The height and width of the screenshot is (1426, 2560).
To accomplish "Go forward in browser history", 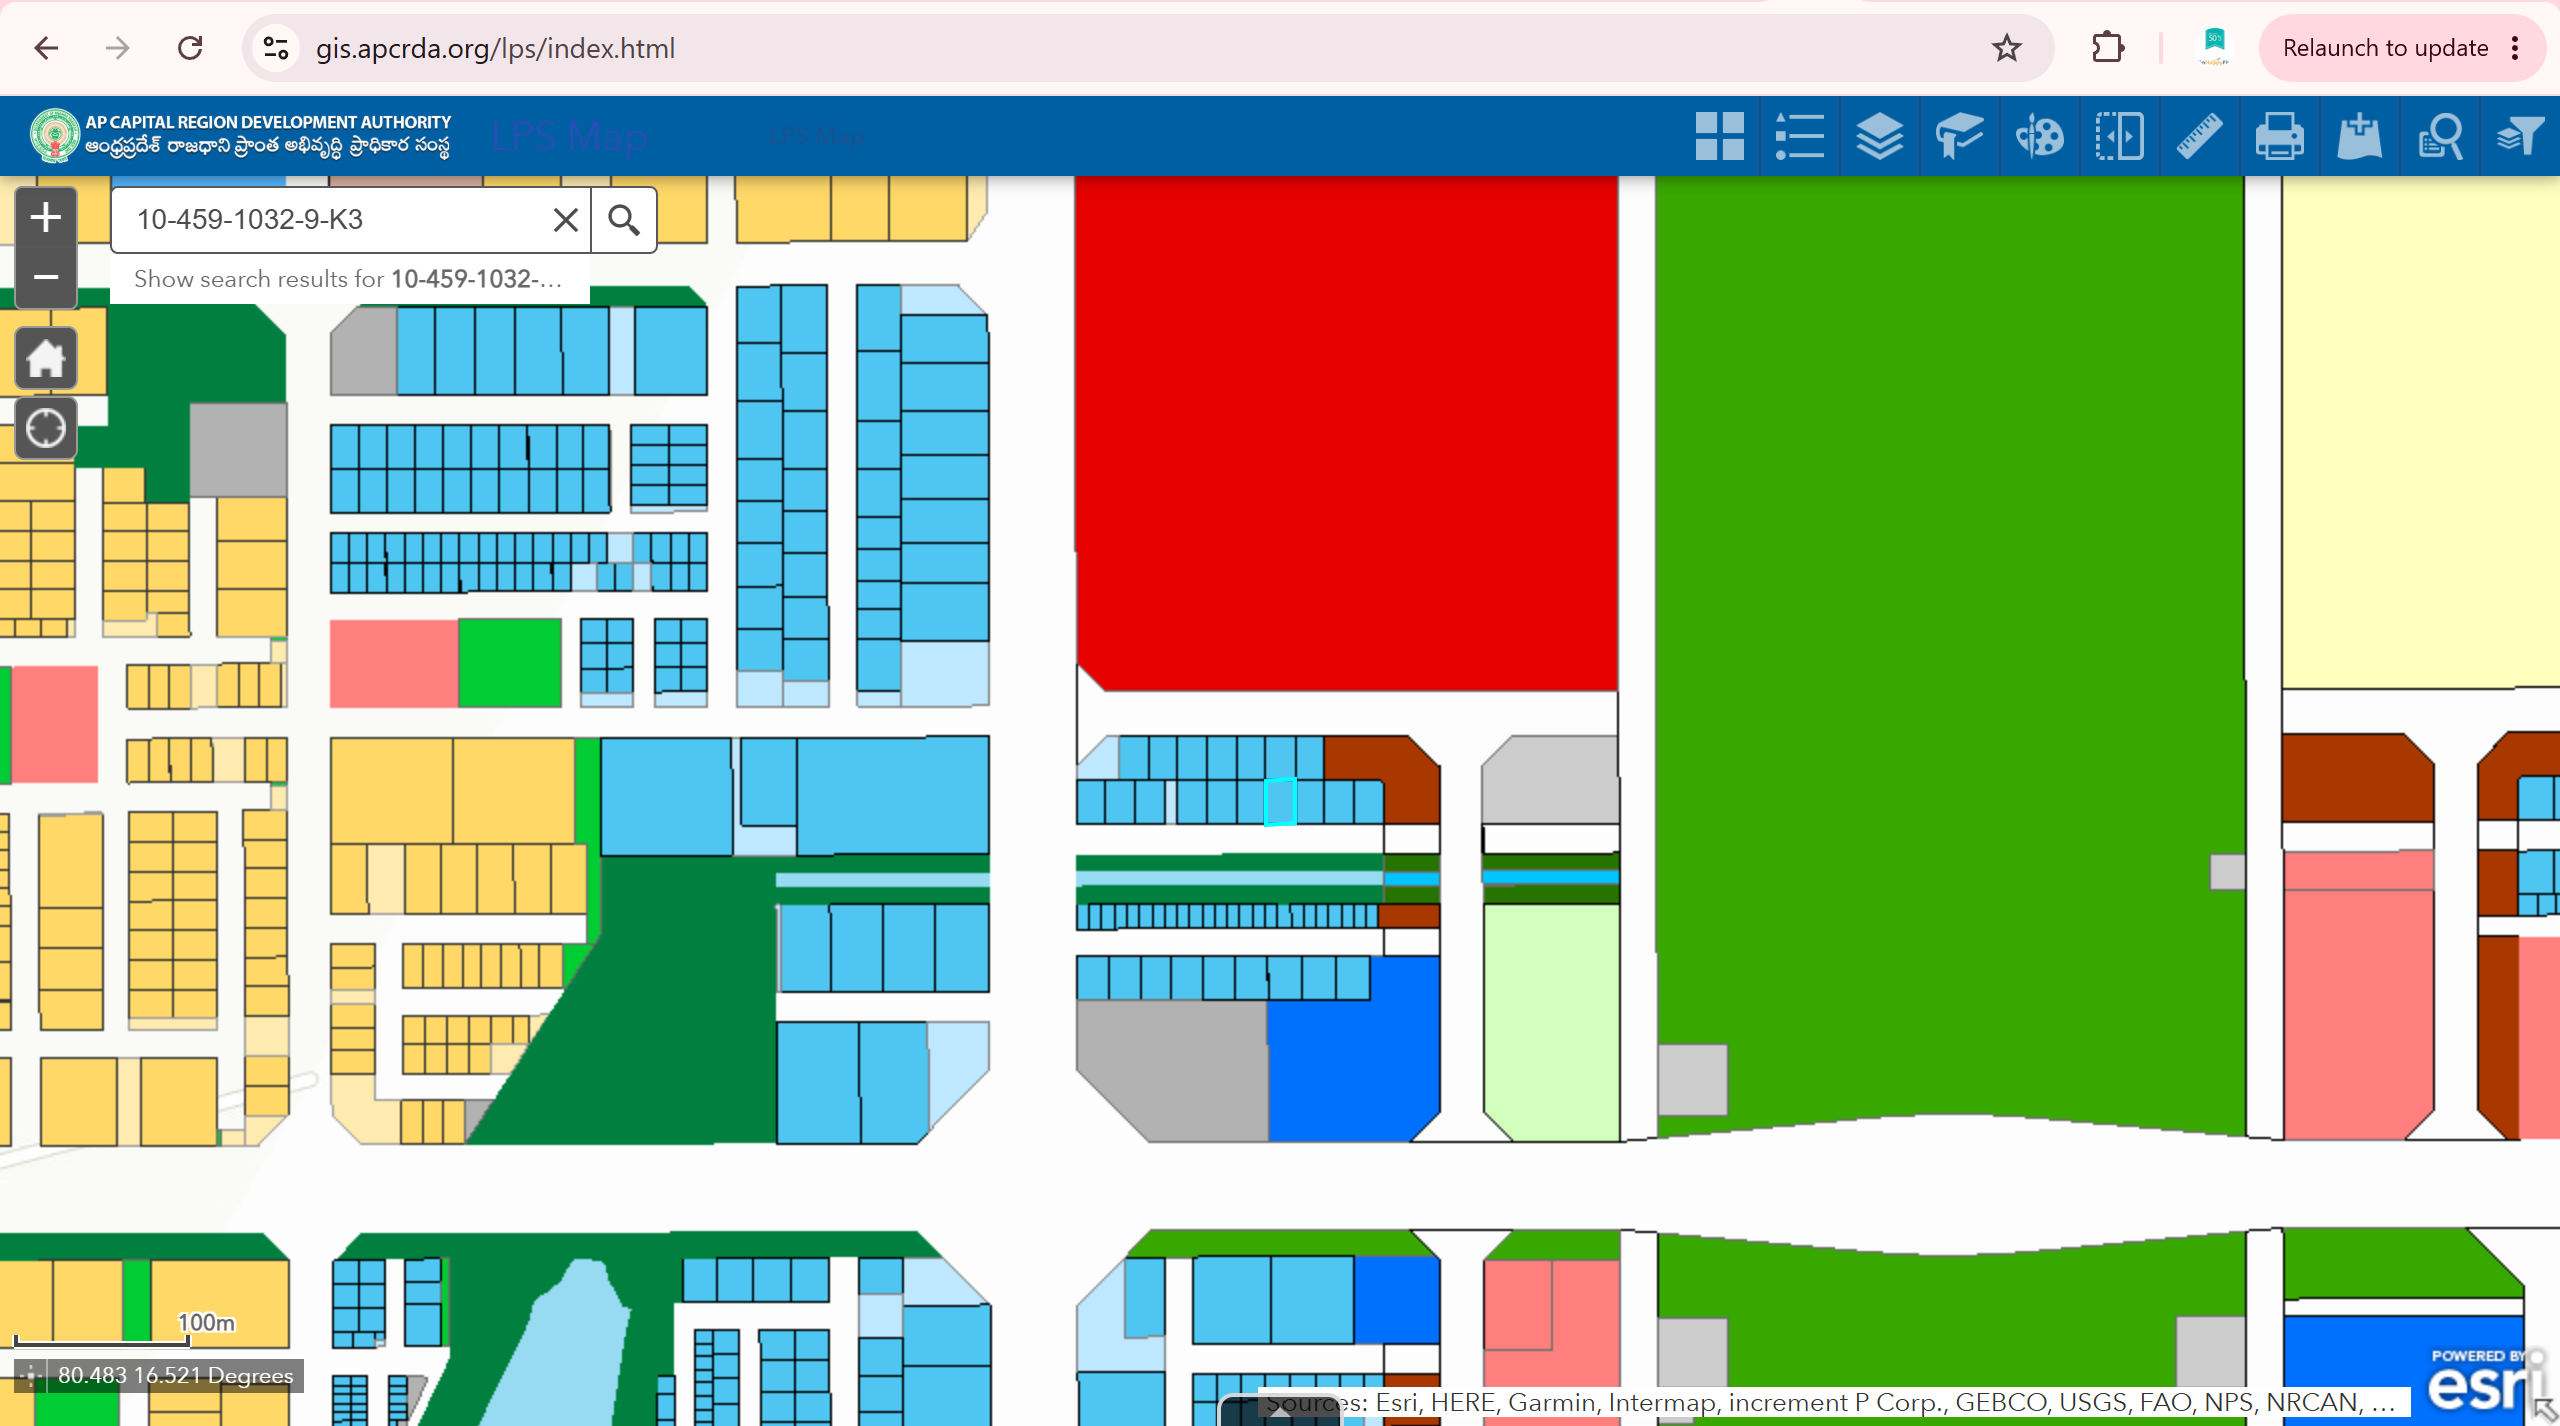I will (118, 48).
